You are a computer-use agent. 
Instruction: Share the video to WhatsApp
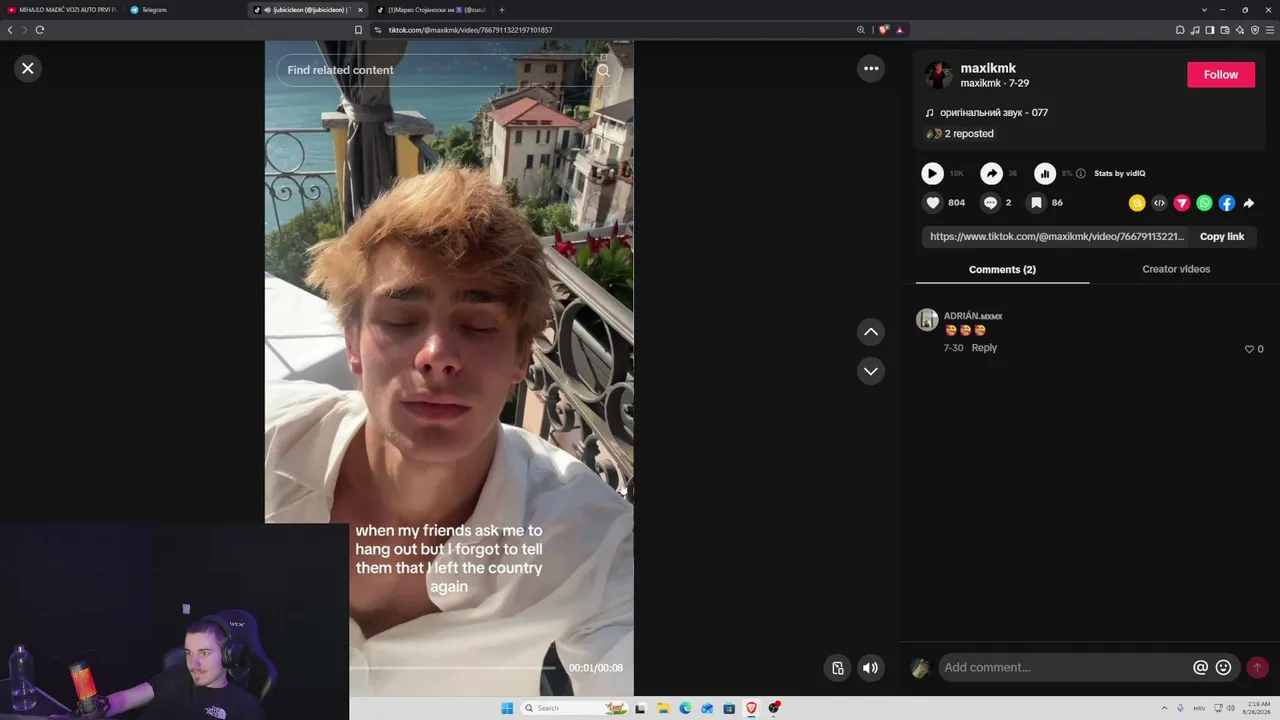1204,203
